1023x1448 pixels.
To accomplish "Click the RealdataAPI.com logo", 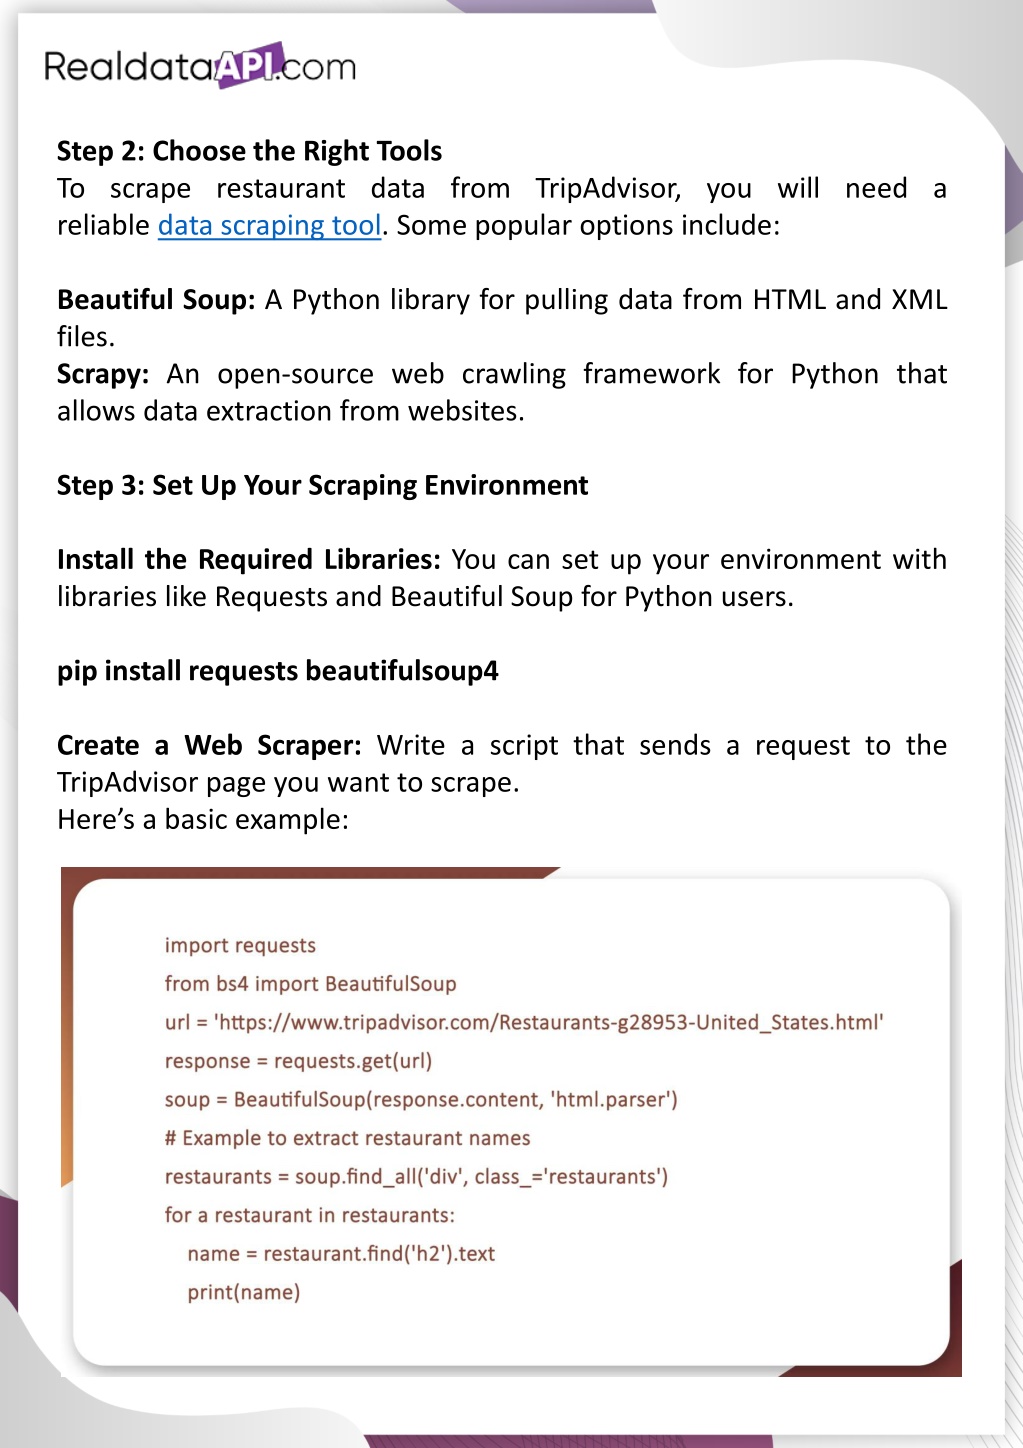I will [200, 66].
